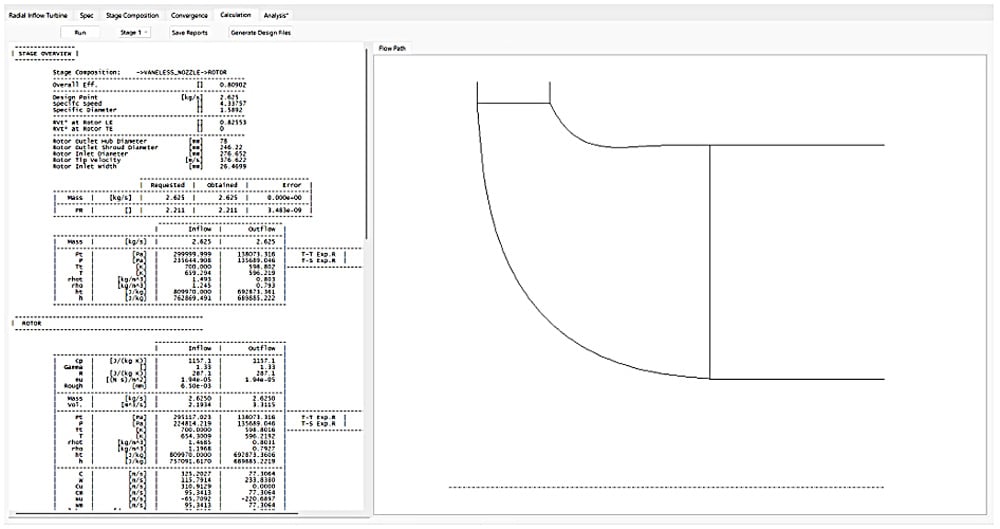Click the Run button

80,33
